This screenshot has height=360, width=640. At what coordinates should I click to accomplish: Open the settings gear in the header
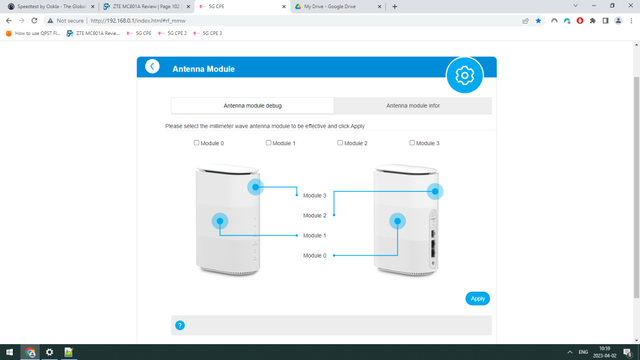point(464,76)
